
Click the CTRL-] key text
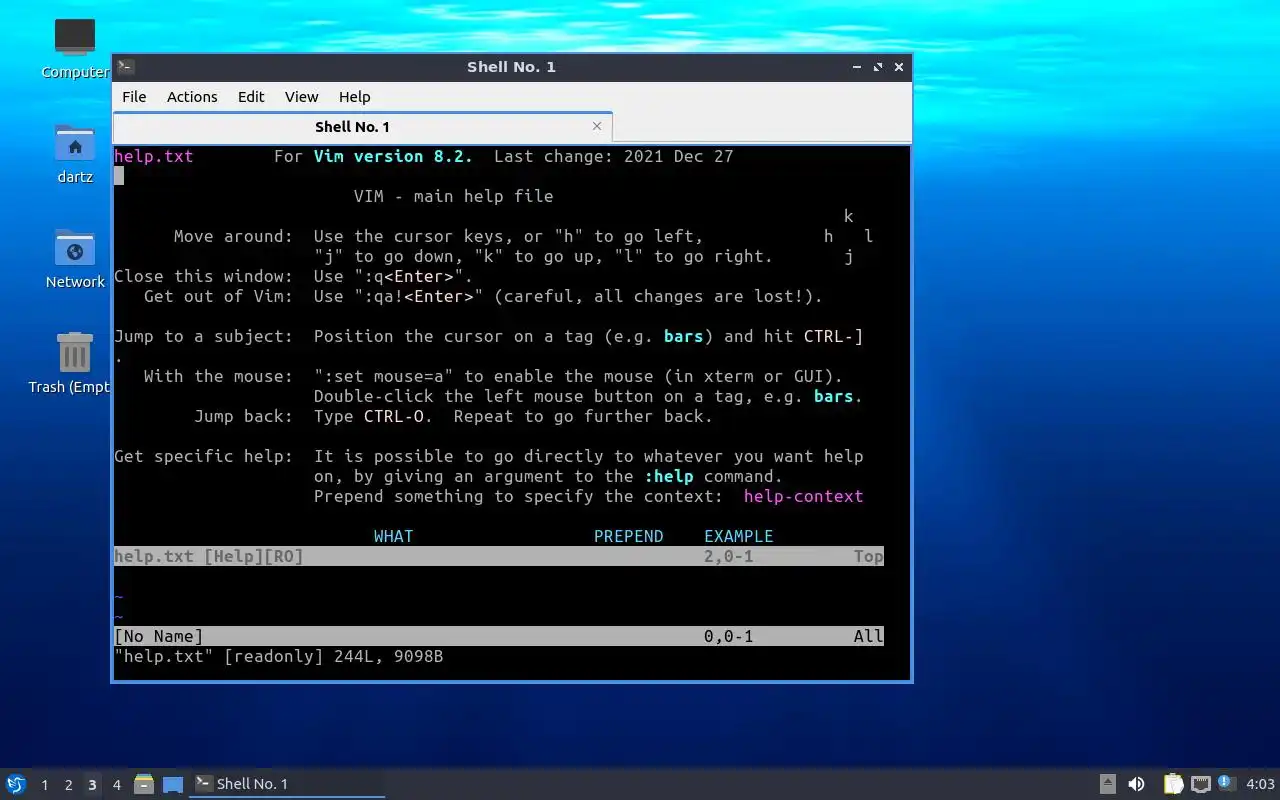[833, 336]
